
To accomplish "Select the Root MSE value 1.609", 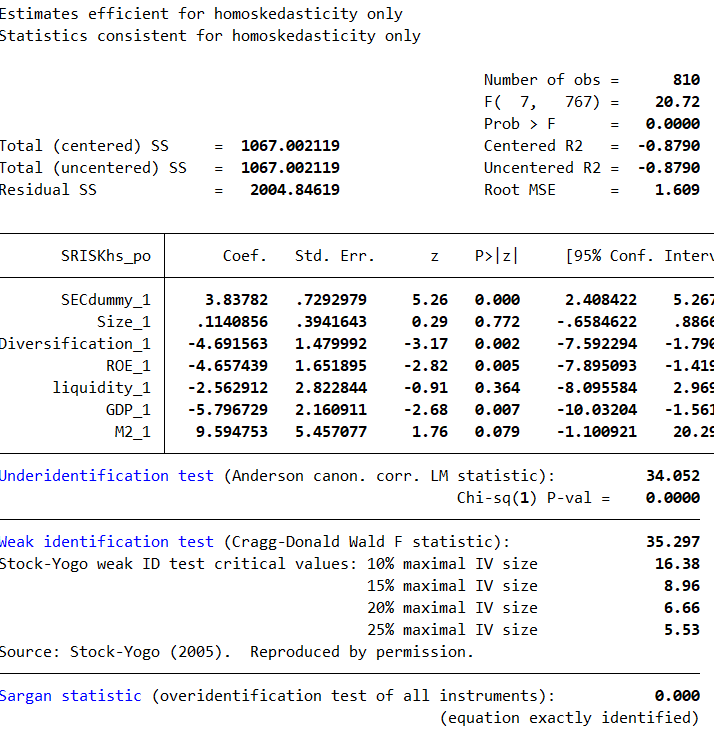I will tap(677, 190).
